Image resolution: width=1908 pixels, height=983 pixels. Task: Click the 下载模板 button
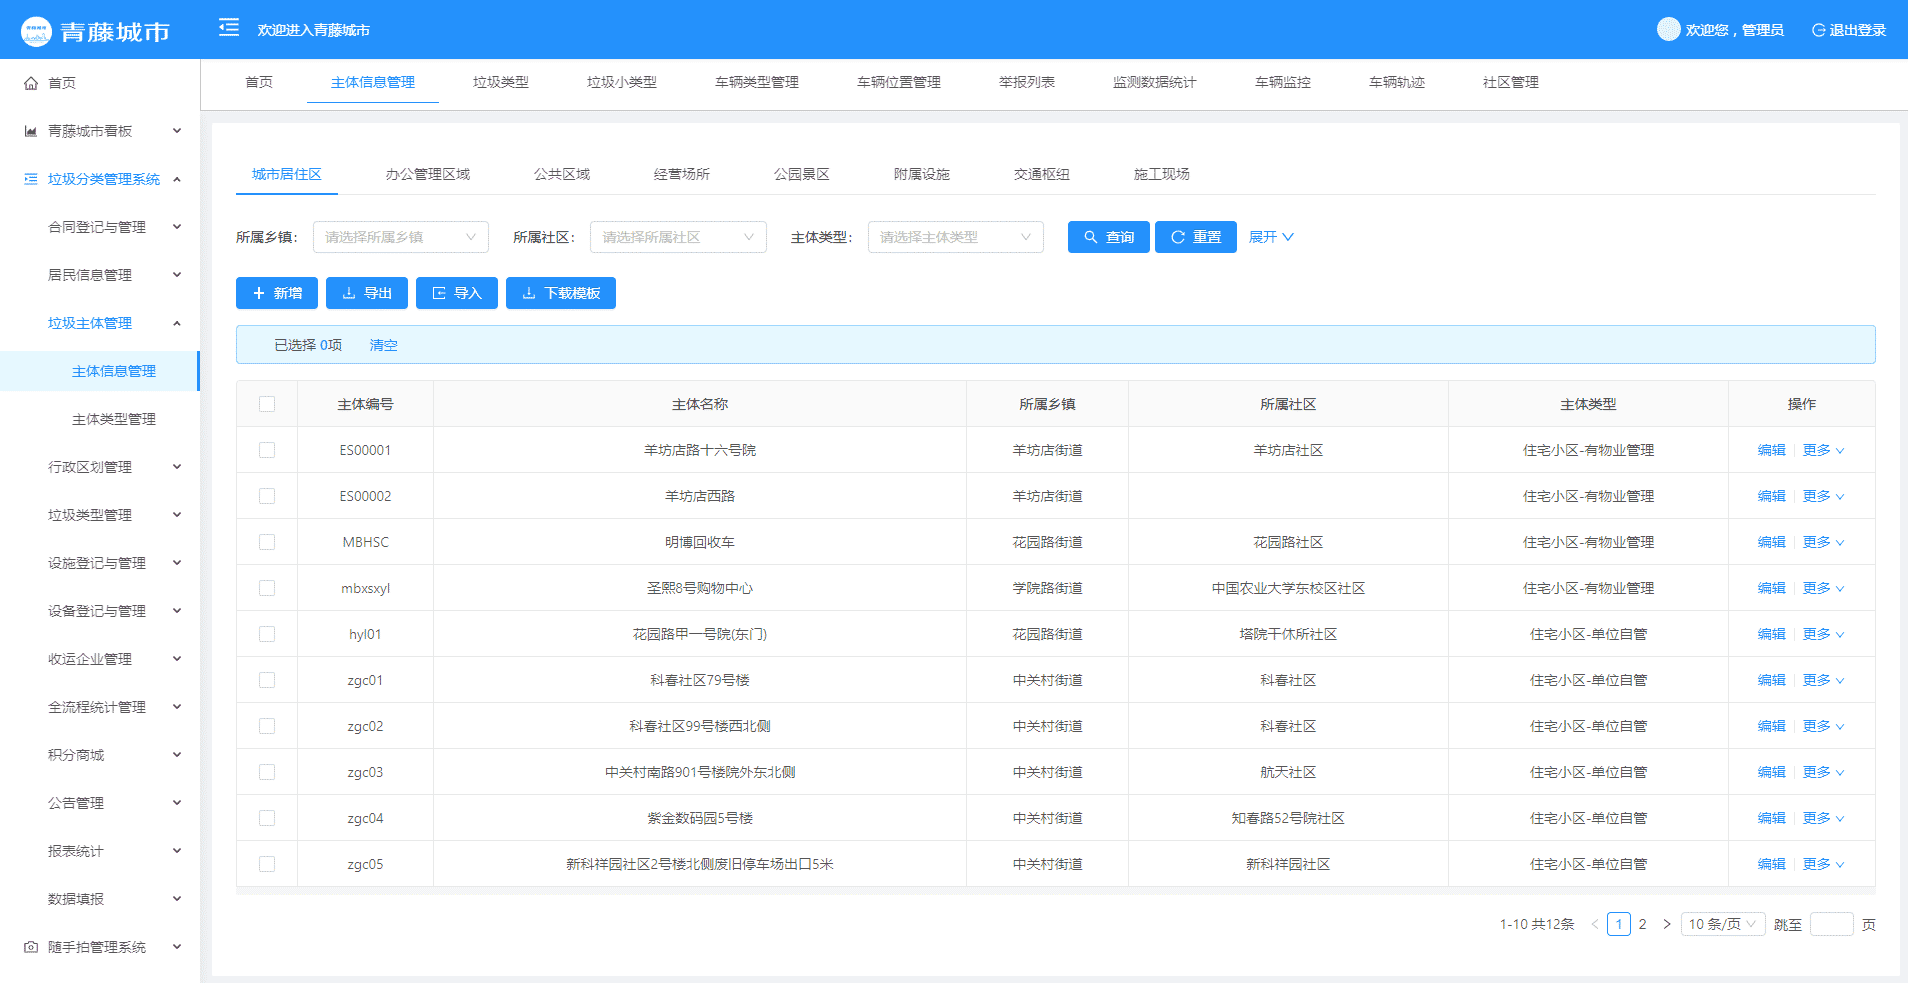[561, 293]
